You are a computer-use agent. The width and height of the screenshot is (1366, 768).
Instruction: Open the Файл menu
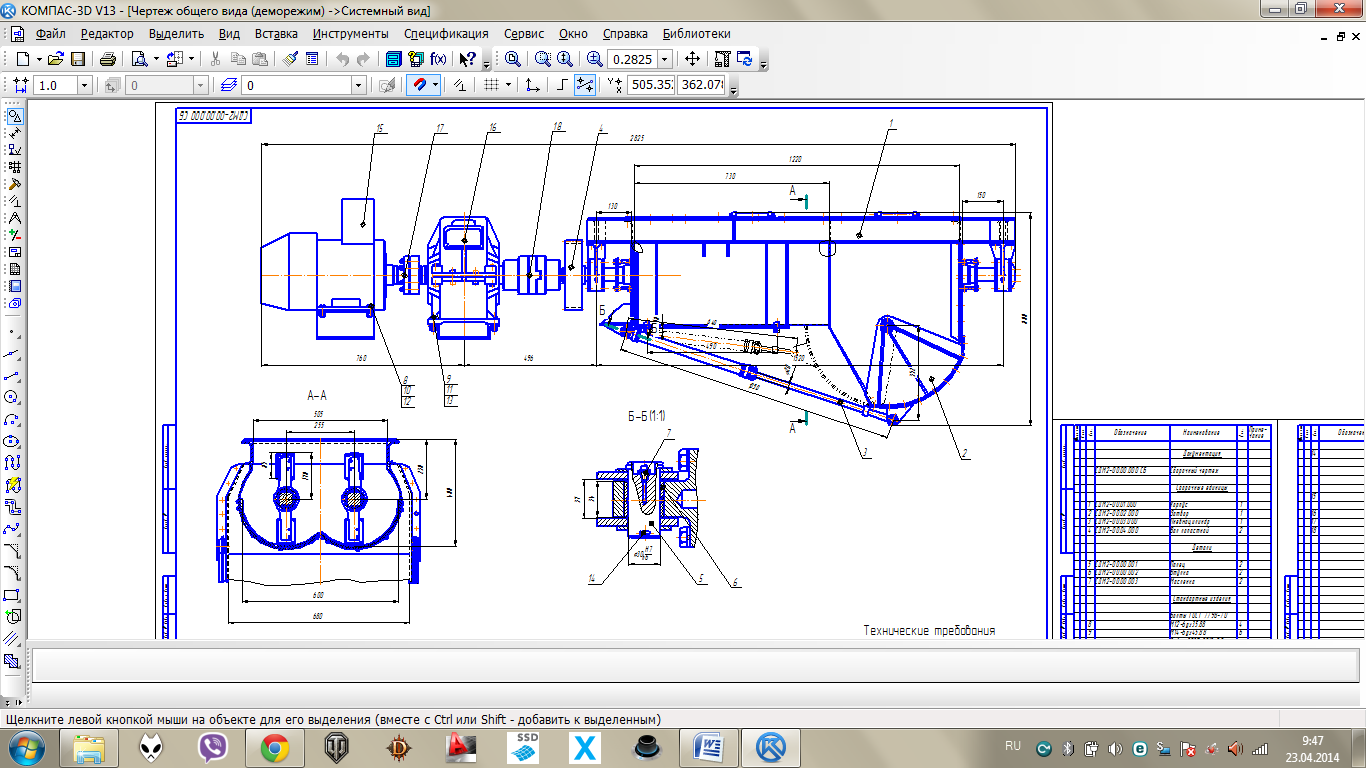(x=50, y=33)
